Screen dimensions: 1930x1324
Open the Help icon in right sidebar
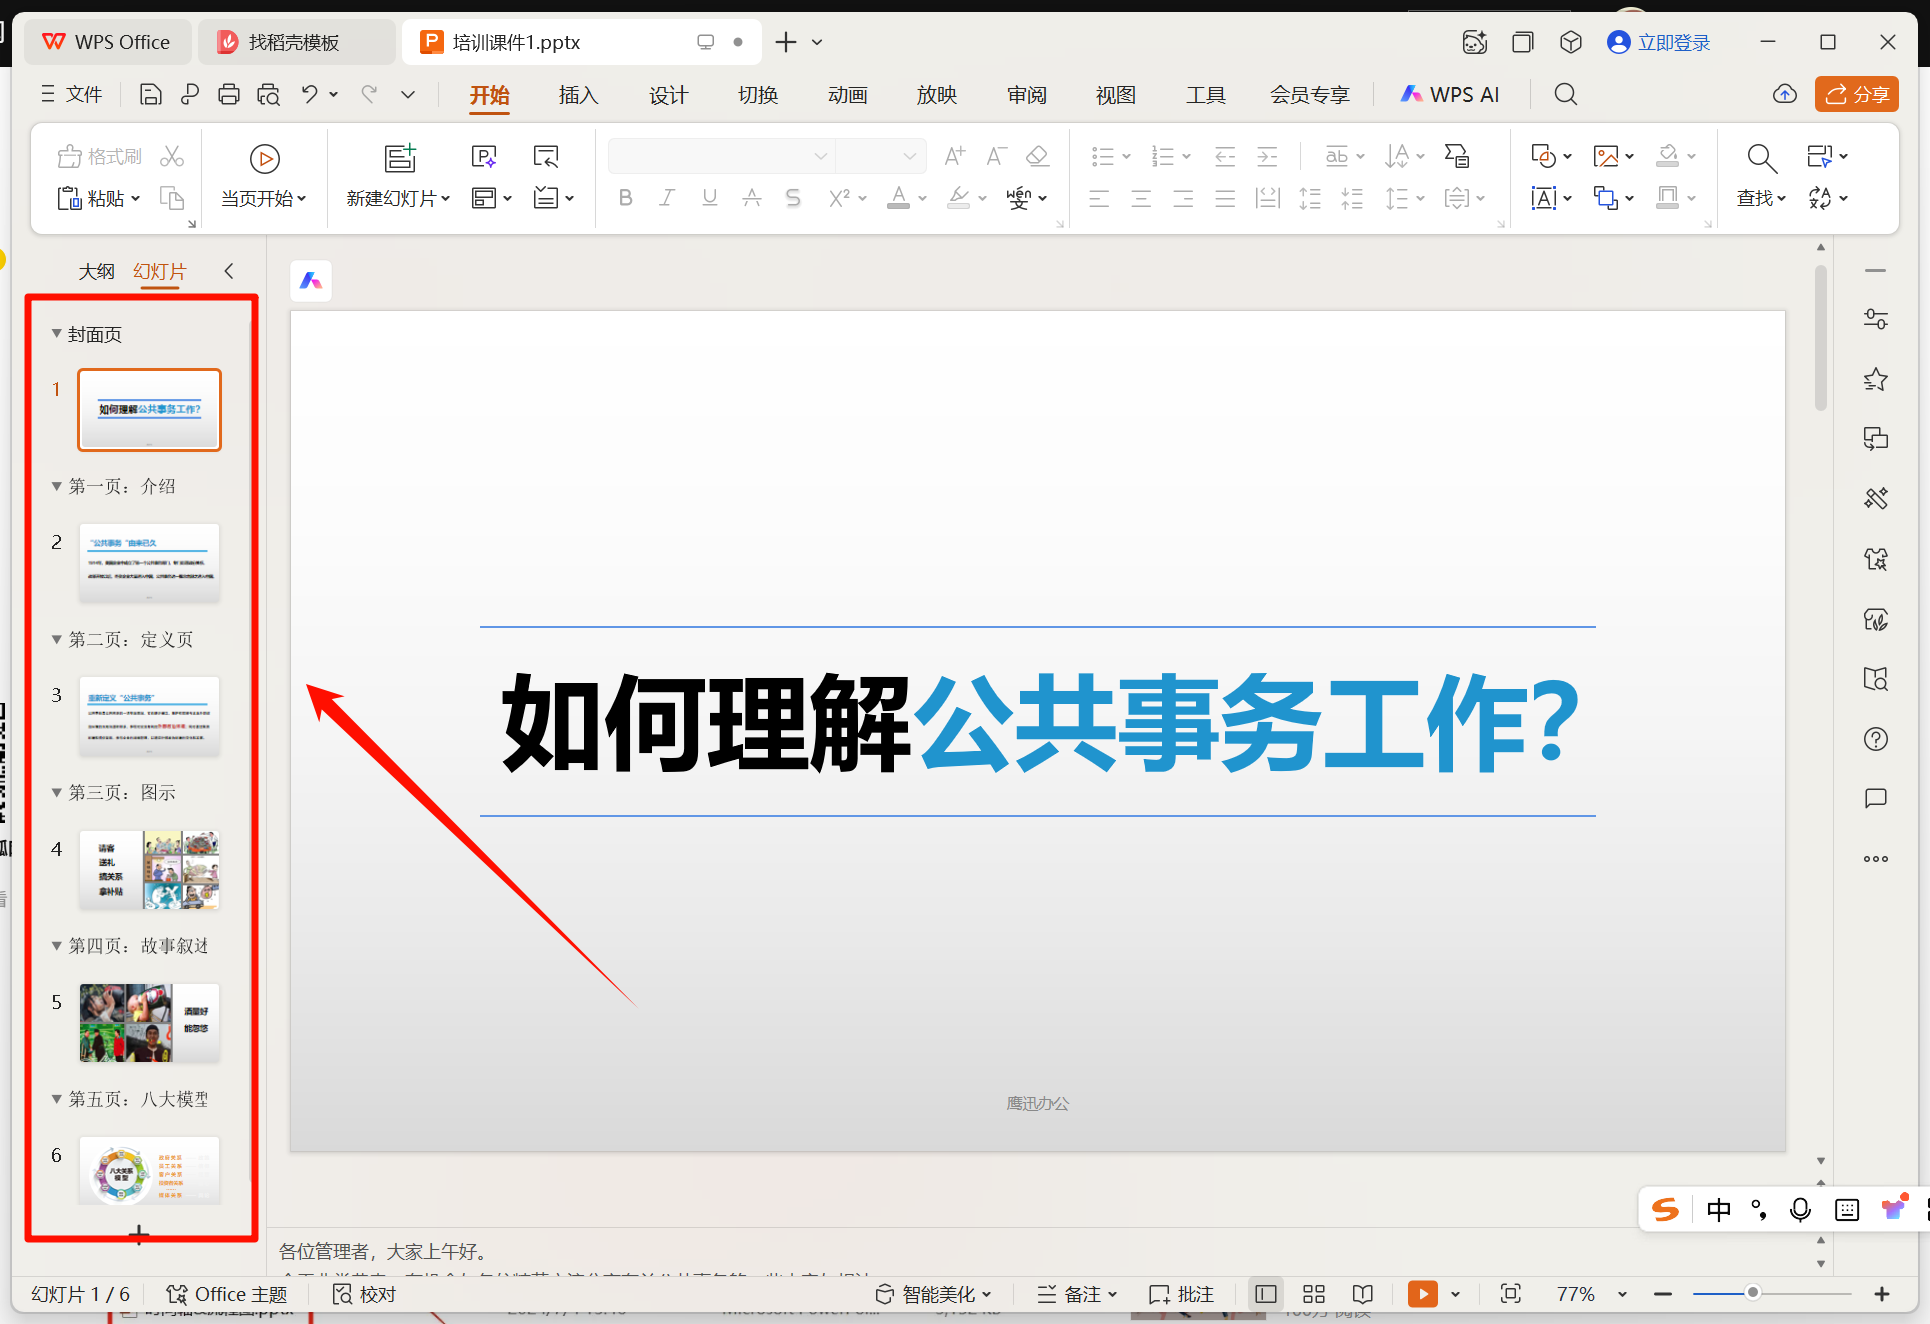click(1876, 739)
